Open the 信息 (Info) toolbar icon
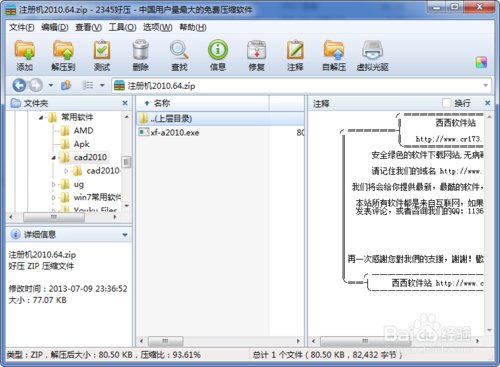The height and width of the screenshot is (367, 500). (218, 50)
